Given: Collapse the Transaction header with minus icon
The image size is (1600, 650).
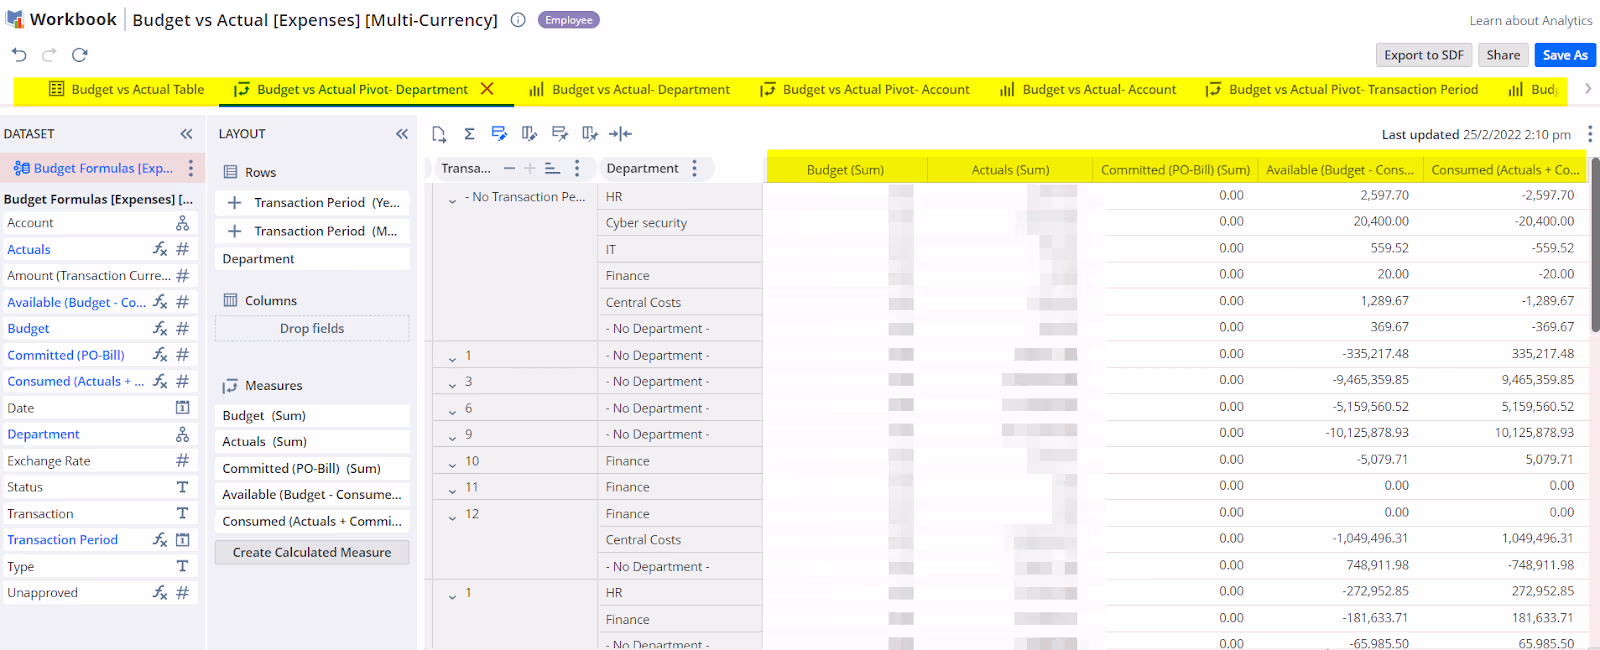Looking at the screenshot, I should tap(509, 168).
